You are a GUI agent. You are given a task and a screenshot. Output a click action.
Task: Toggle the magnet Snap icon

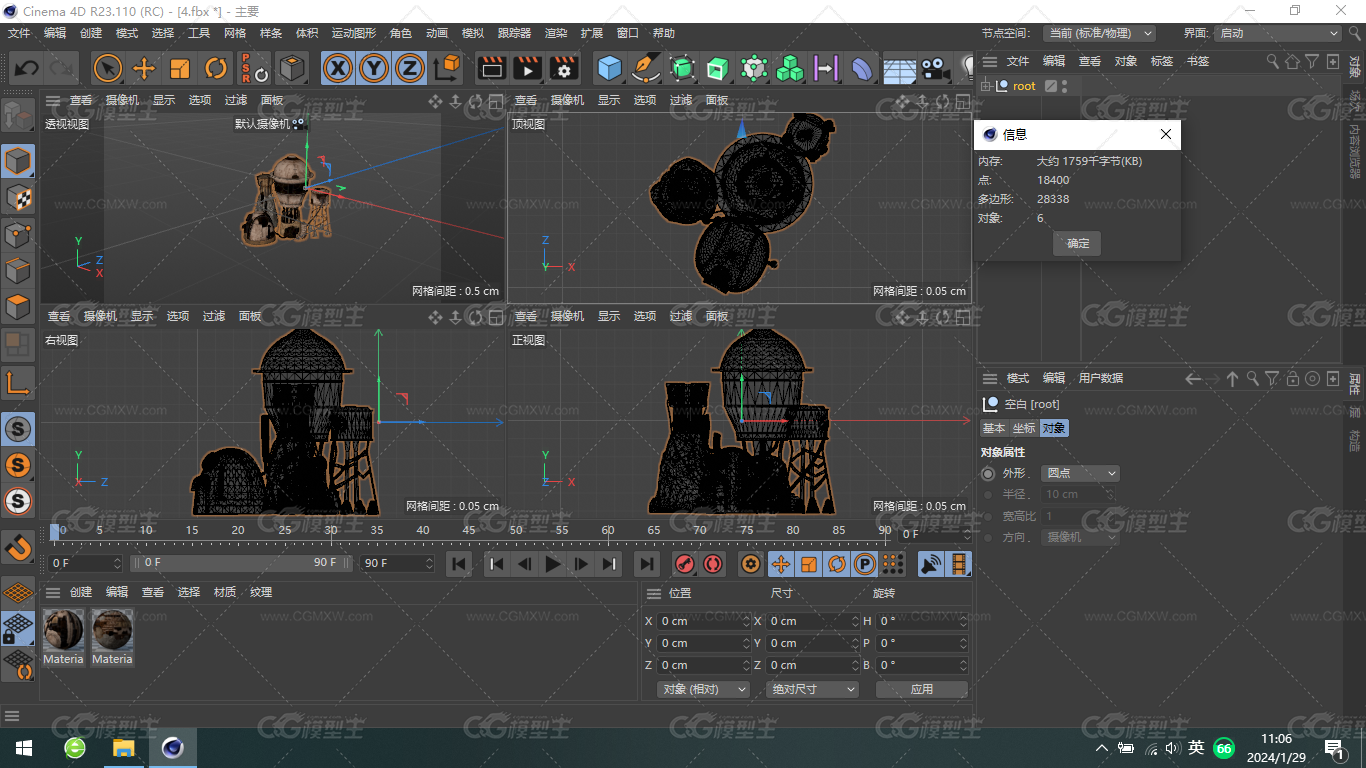[18, 547]
